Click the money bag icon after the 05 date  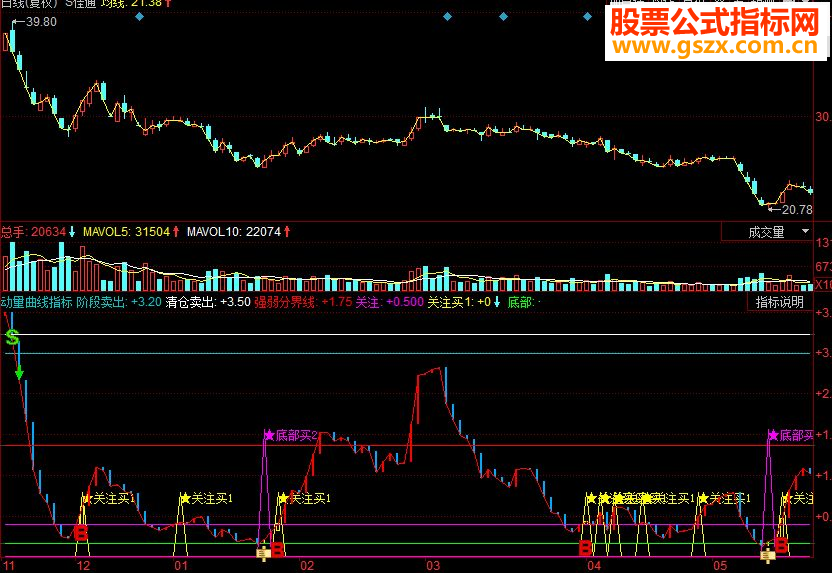(767, 555)
